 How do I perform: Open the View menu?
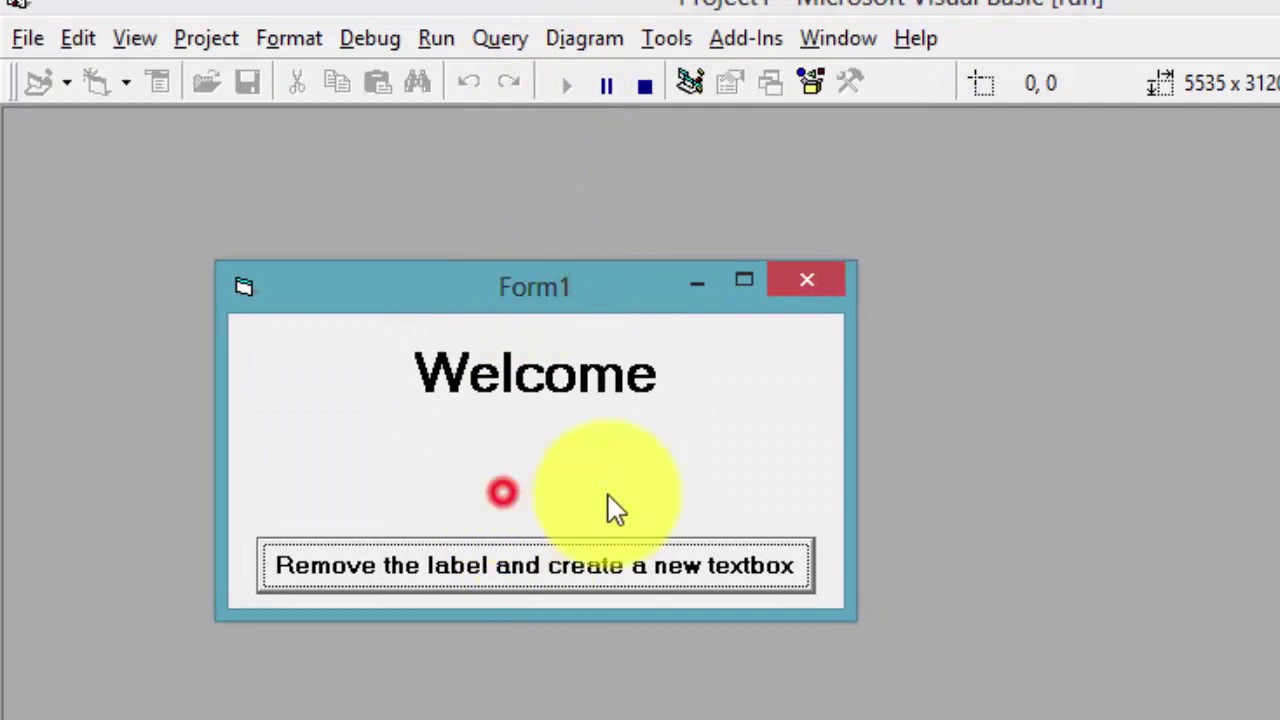pos(135,38)
